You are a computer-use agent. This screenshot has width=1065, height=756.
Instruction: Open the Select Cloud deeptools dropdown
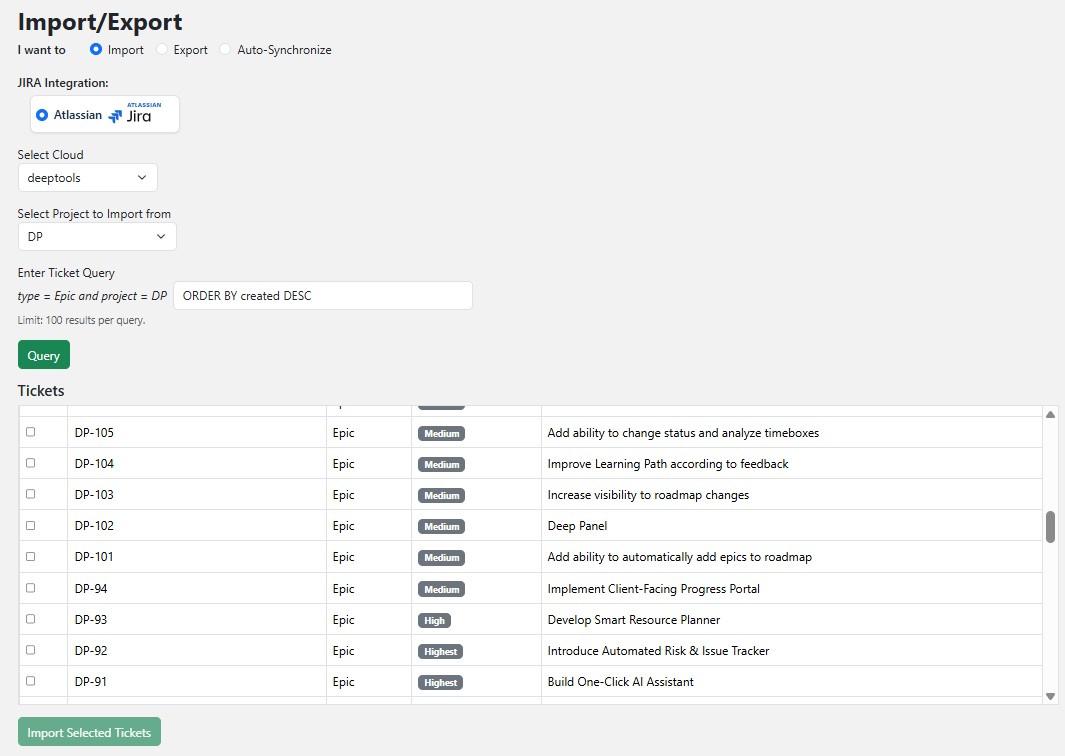coord(88,177)
